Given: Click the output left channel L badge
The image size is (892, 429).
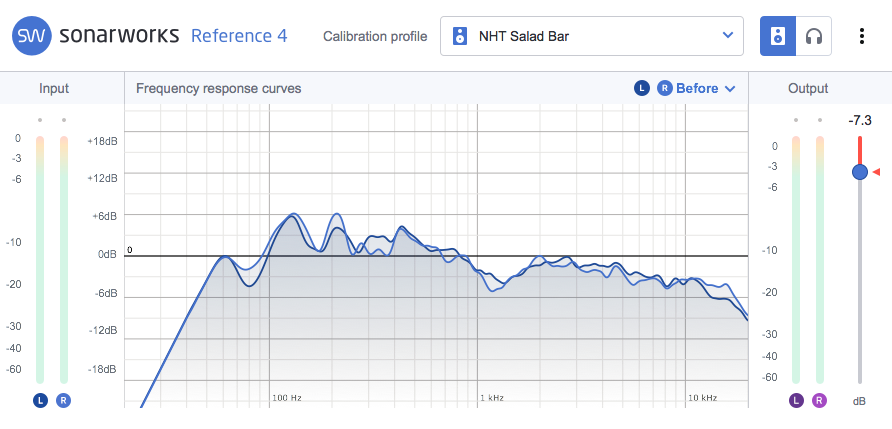Looking at the screenshot, I should pos(796,400).
